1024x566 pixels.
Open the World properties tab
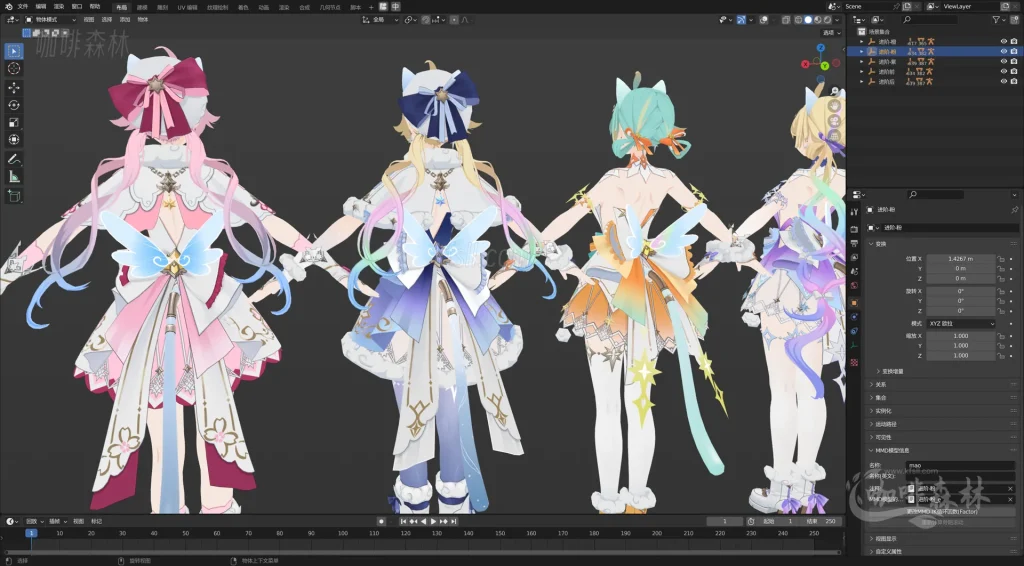[854, 285]
